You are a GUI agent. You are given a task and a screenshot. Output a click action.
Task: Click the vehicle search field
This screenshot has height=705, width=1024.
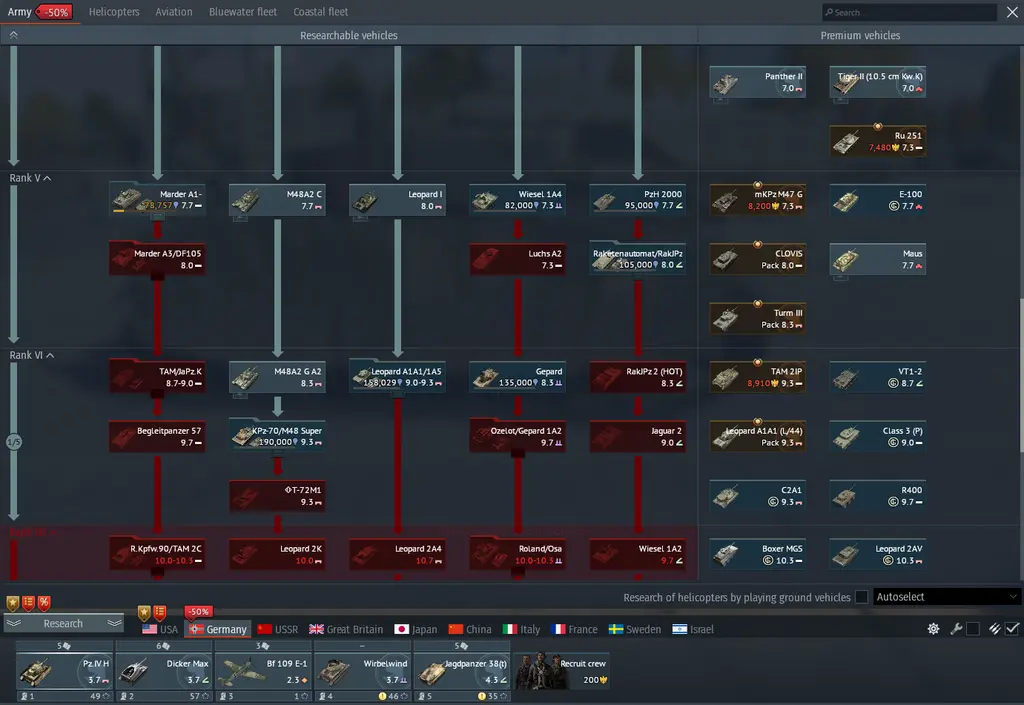[910, 13]
